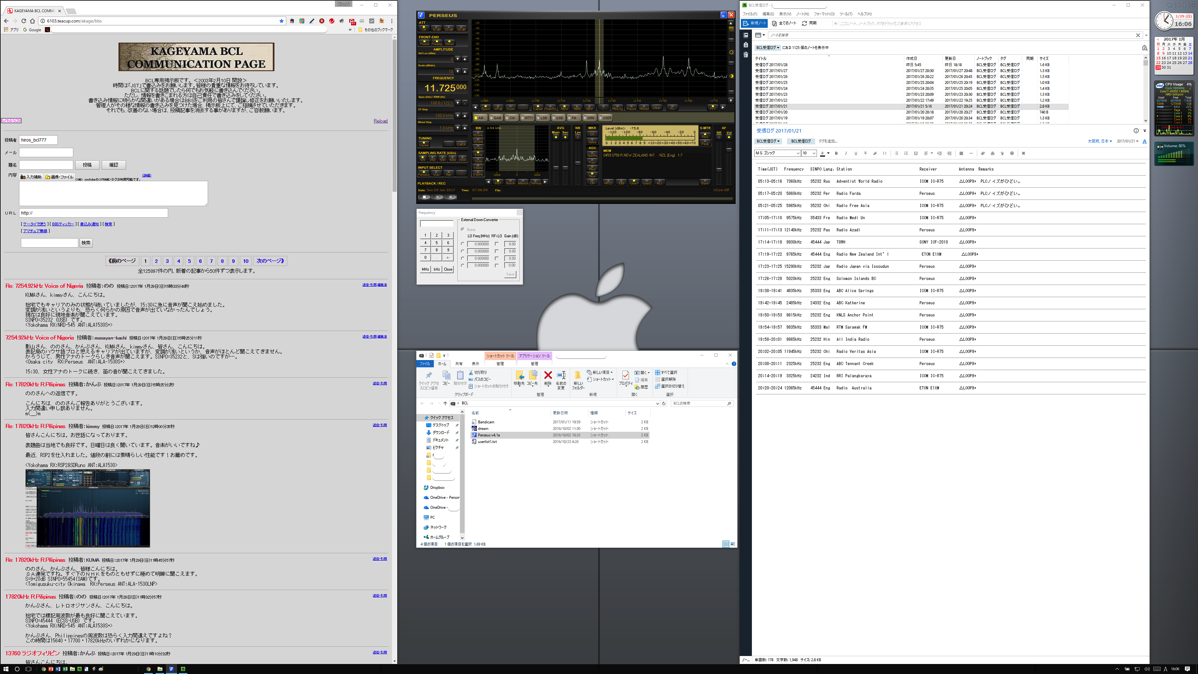Open 新しい項目 dropdown in Explorer ribbon

pos(600,372)
